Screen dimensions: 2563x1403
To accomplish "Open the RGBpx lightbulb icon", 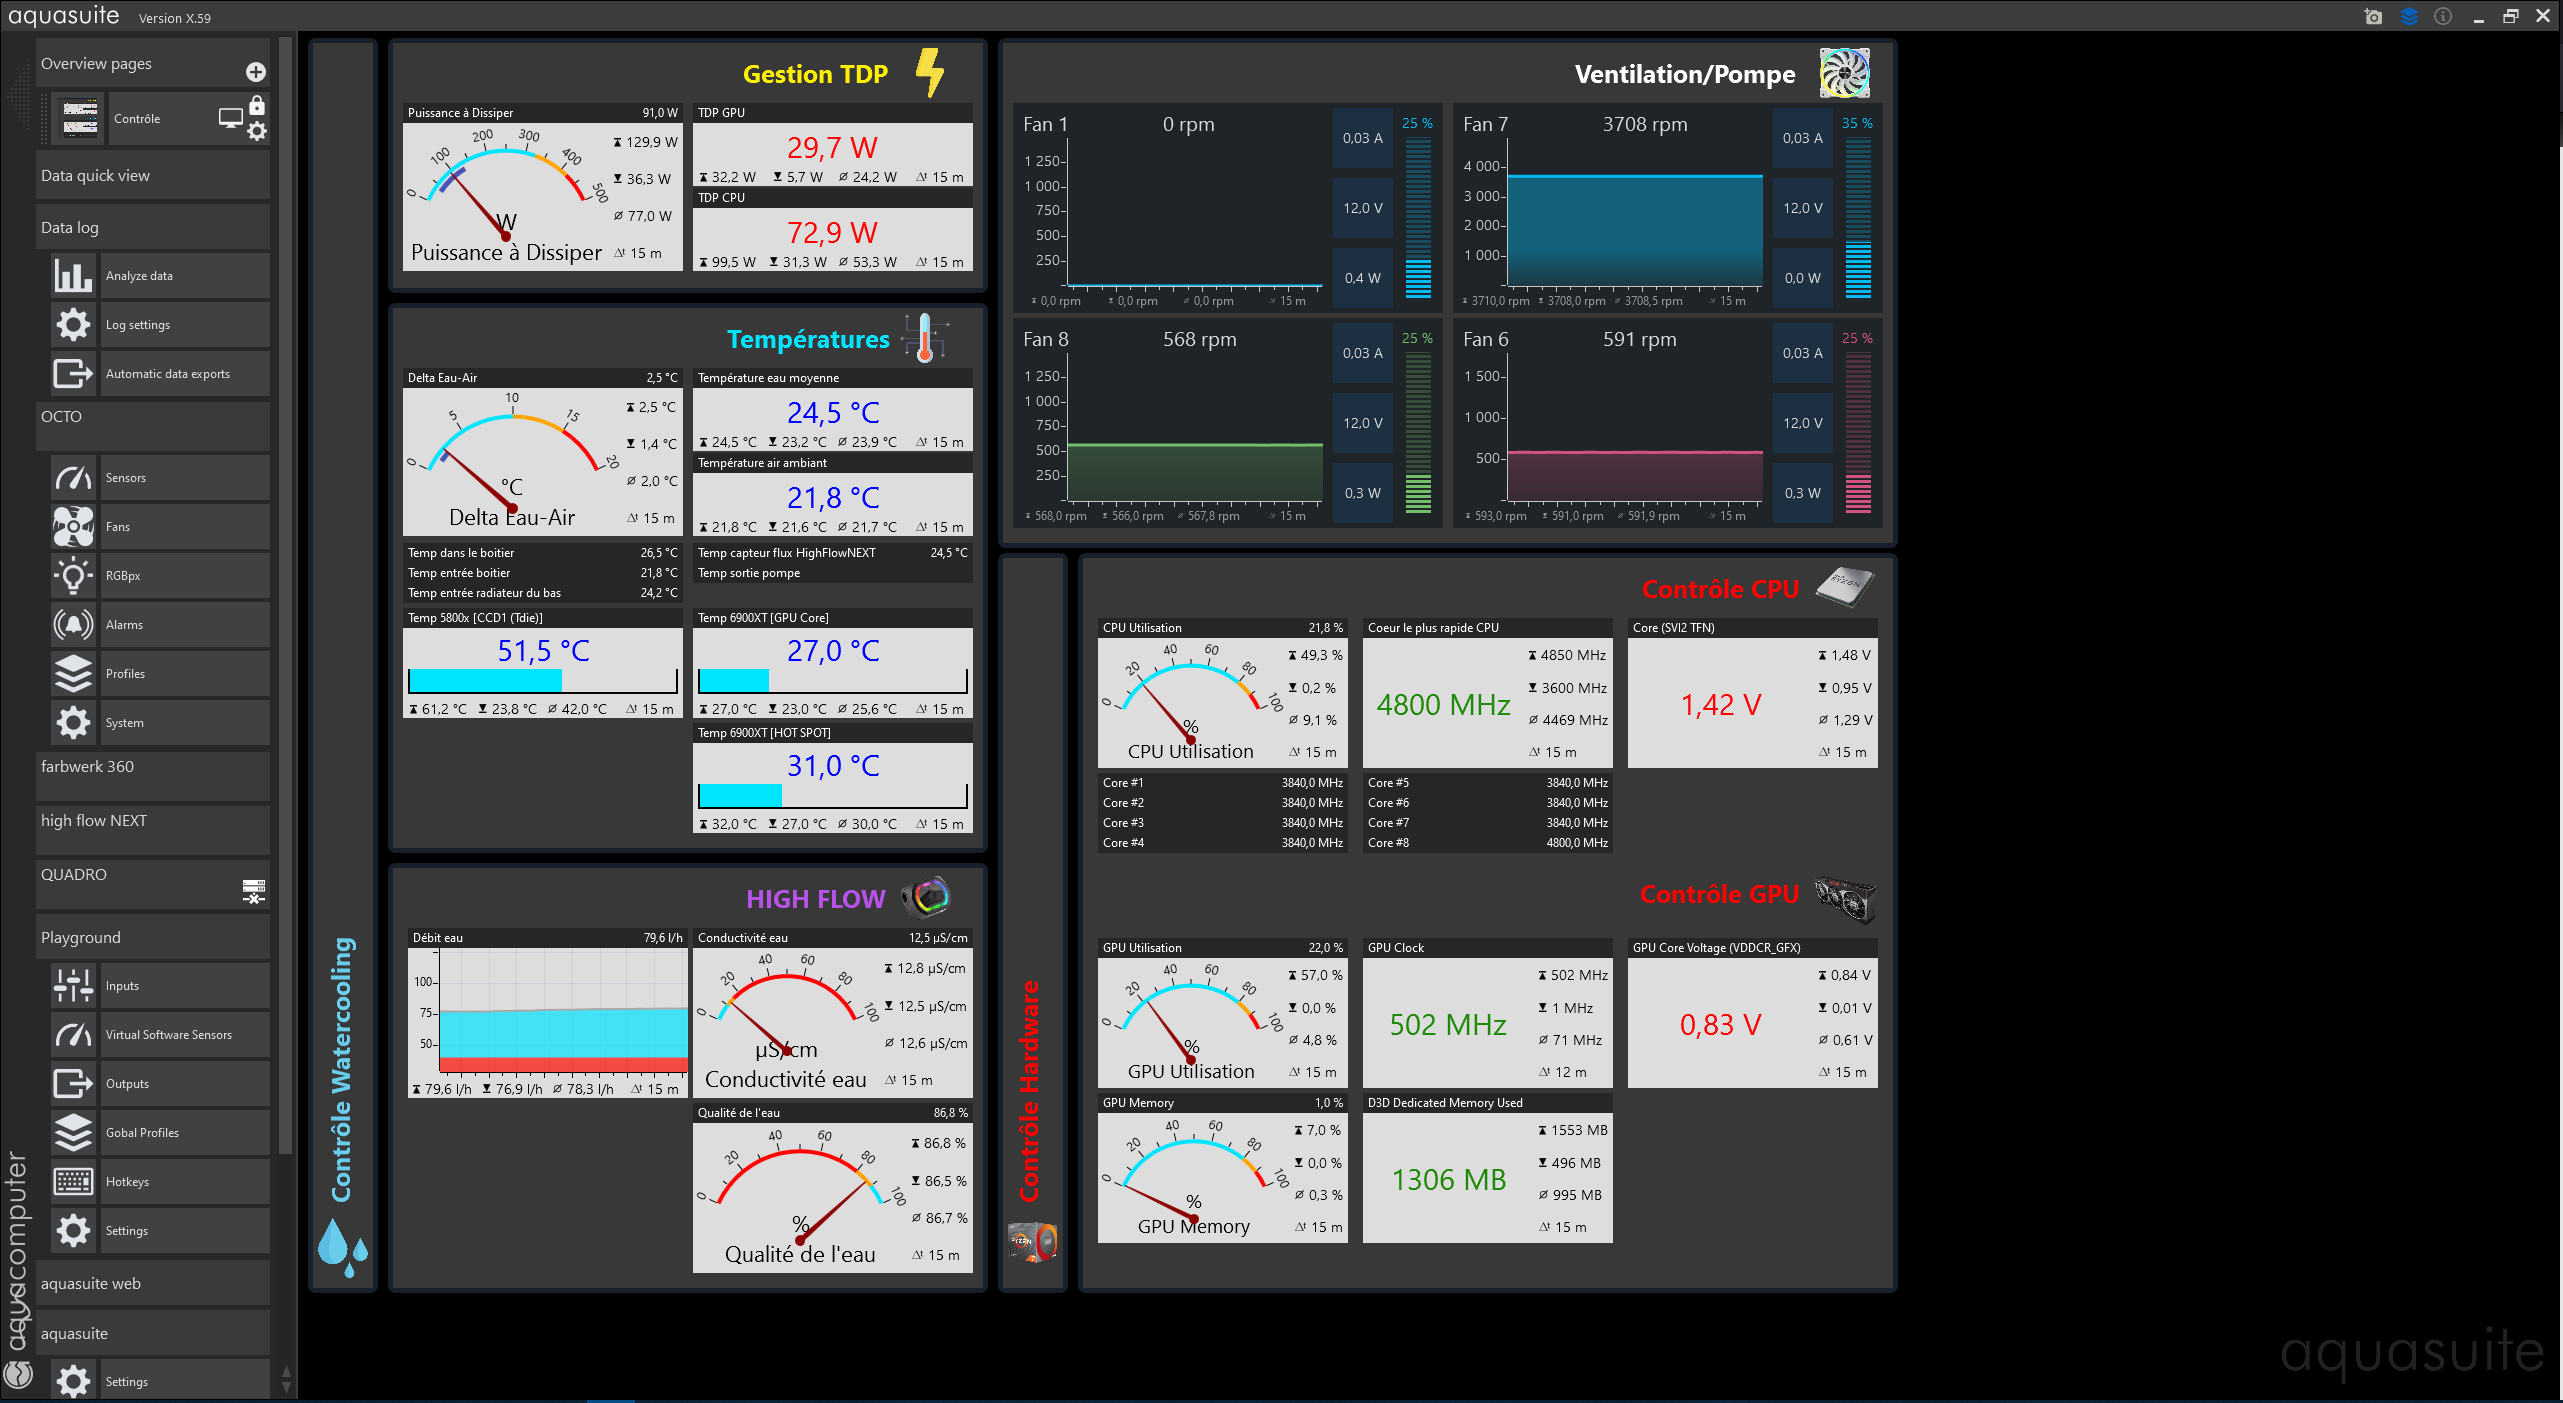I will pos(73,575).
